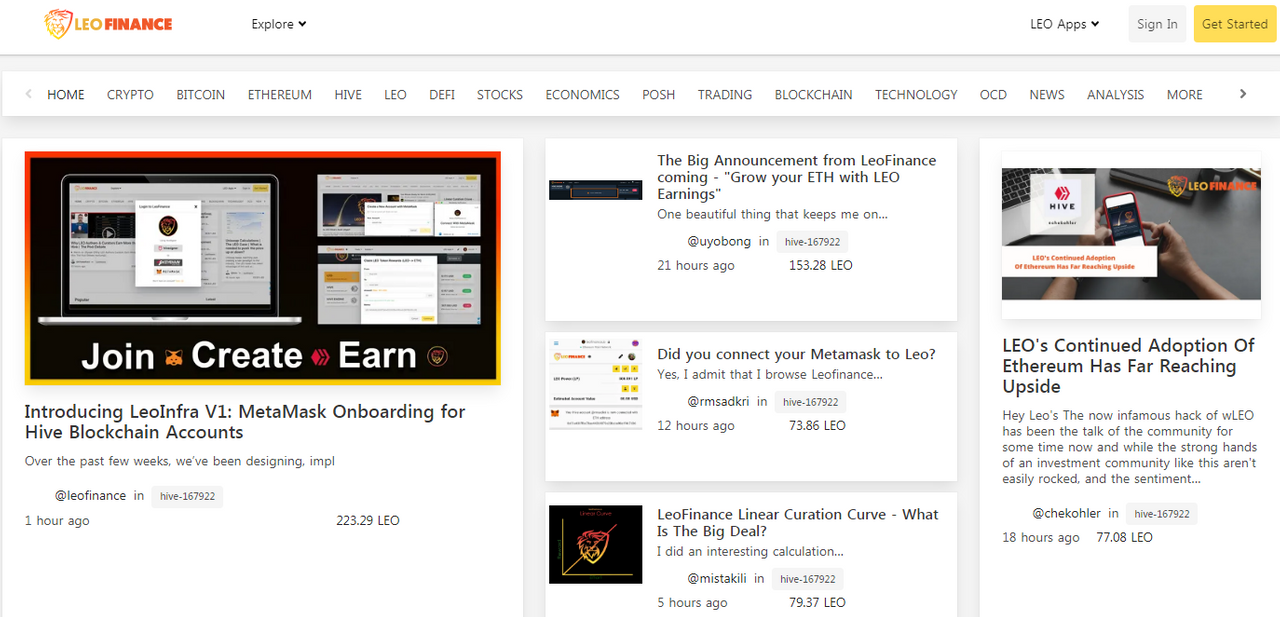Click the LeoFinance lion logo

(x=108, y=24)
